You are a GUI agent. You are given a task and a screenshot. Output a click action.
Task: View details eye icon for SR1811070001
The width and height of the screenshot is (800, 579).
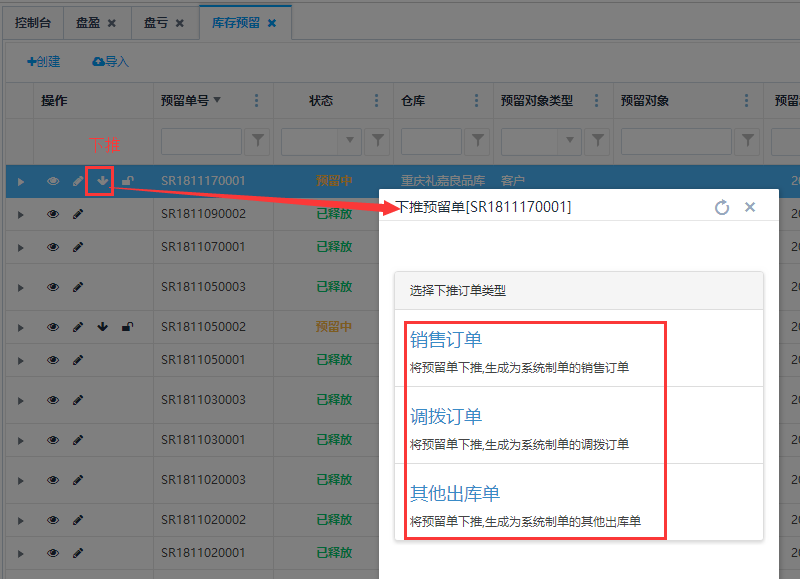click(x=53, y=247)
